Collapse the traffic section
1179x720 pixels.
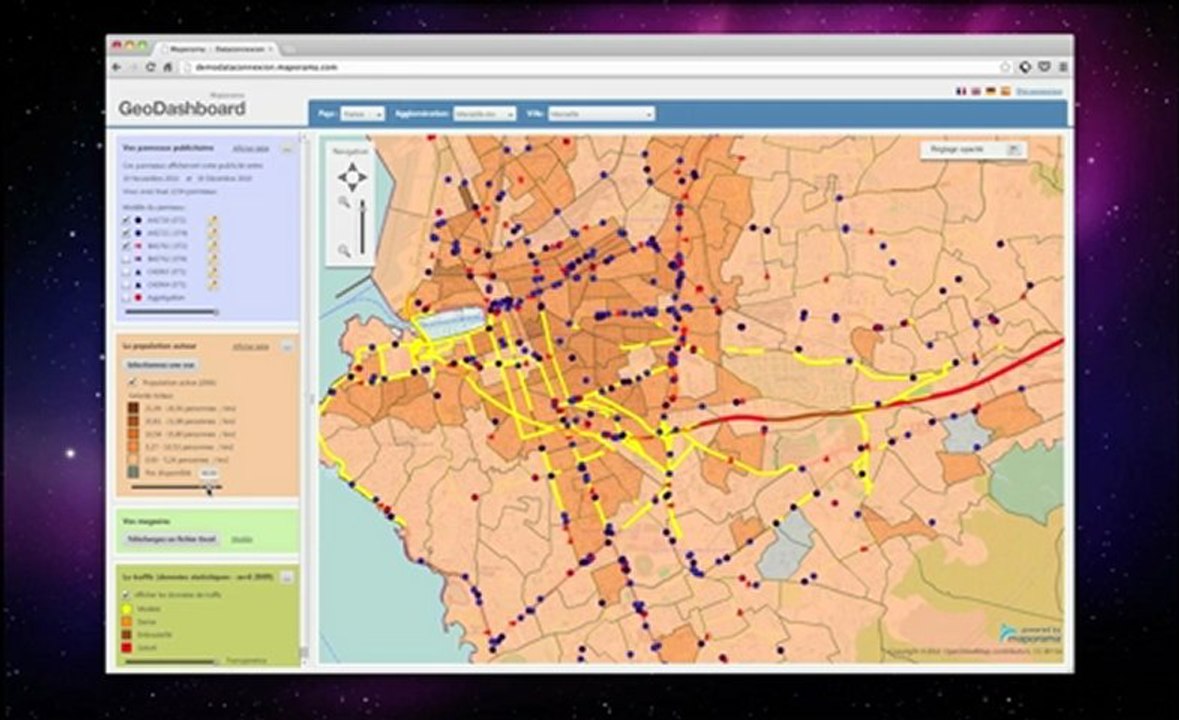pyautogui.click(x=287, y=577)
